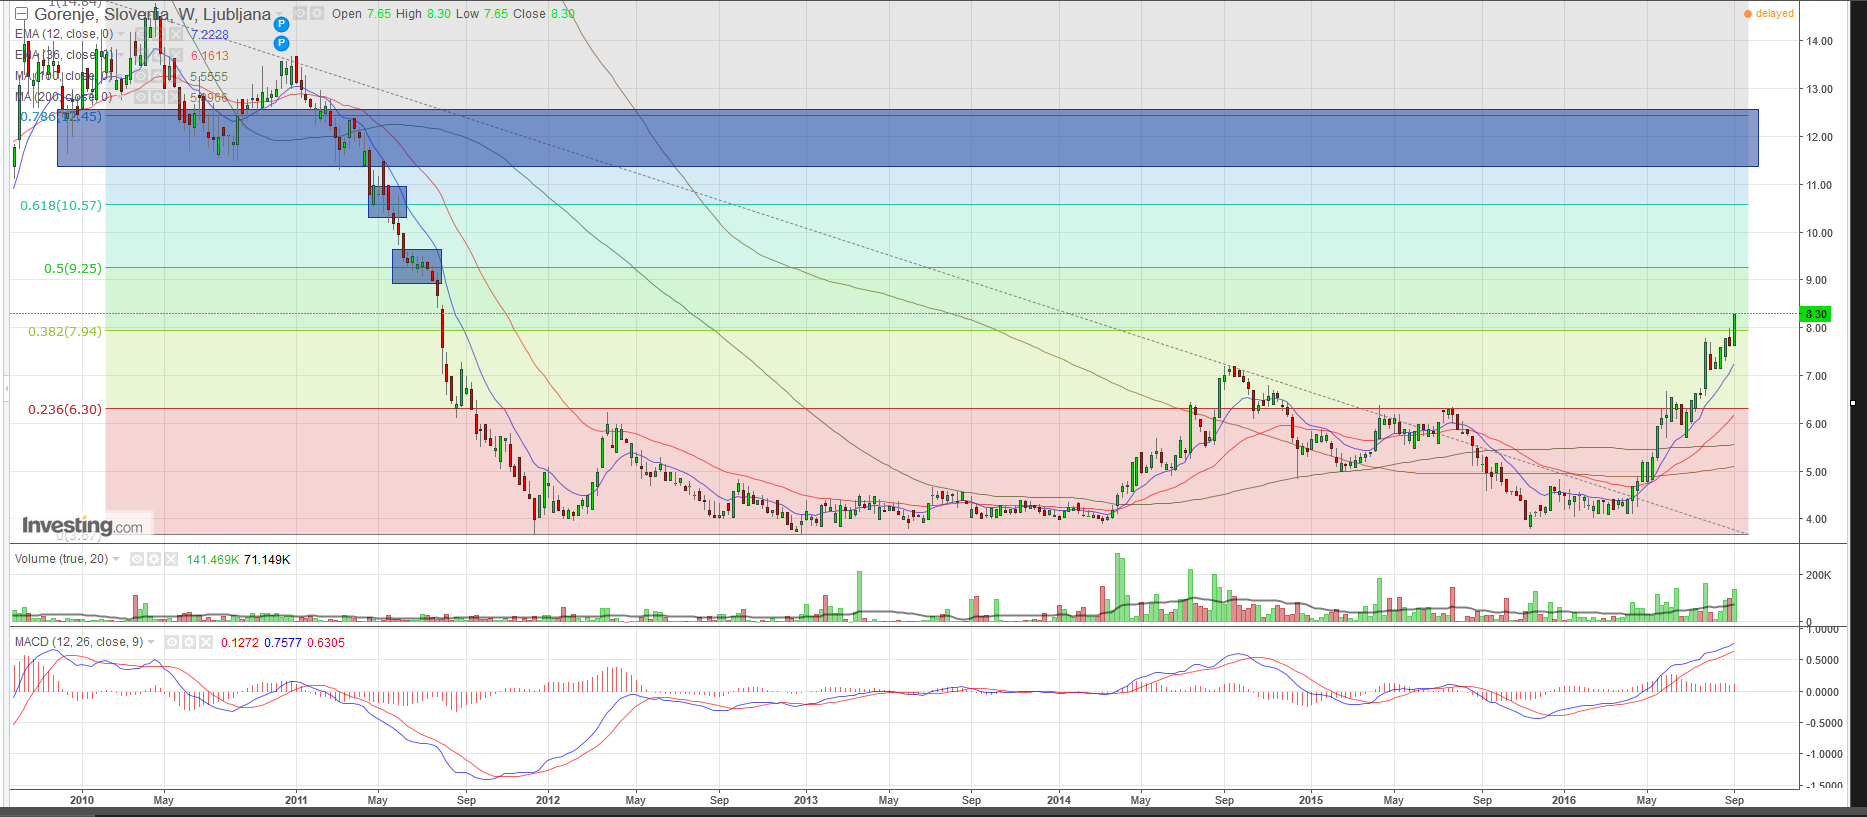The image size is (1867, 817).
Task: Expand the EMA (12, close, 0) dropdown arrow
Action: [121, 35]
